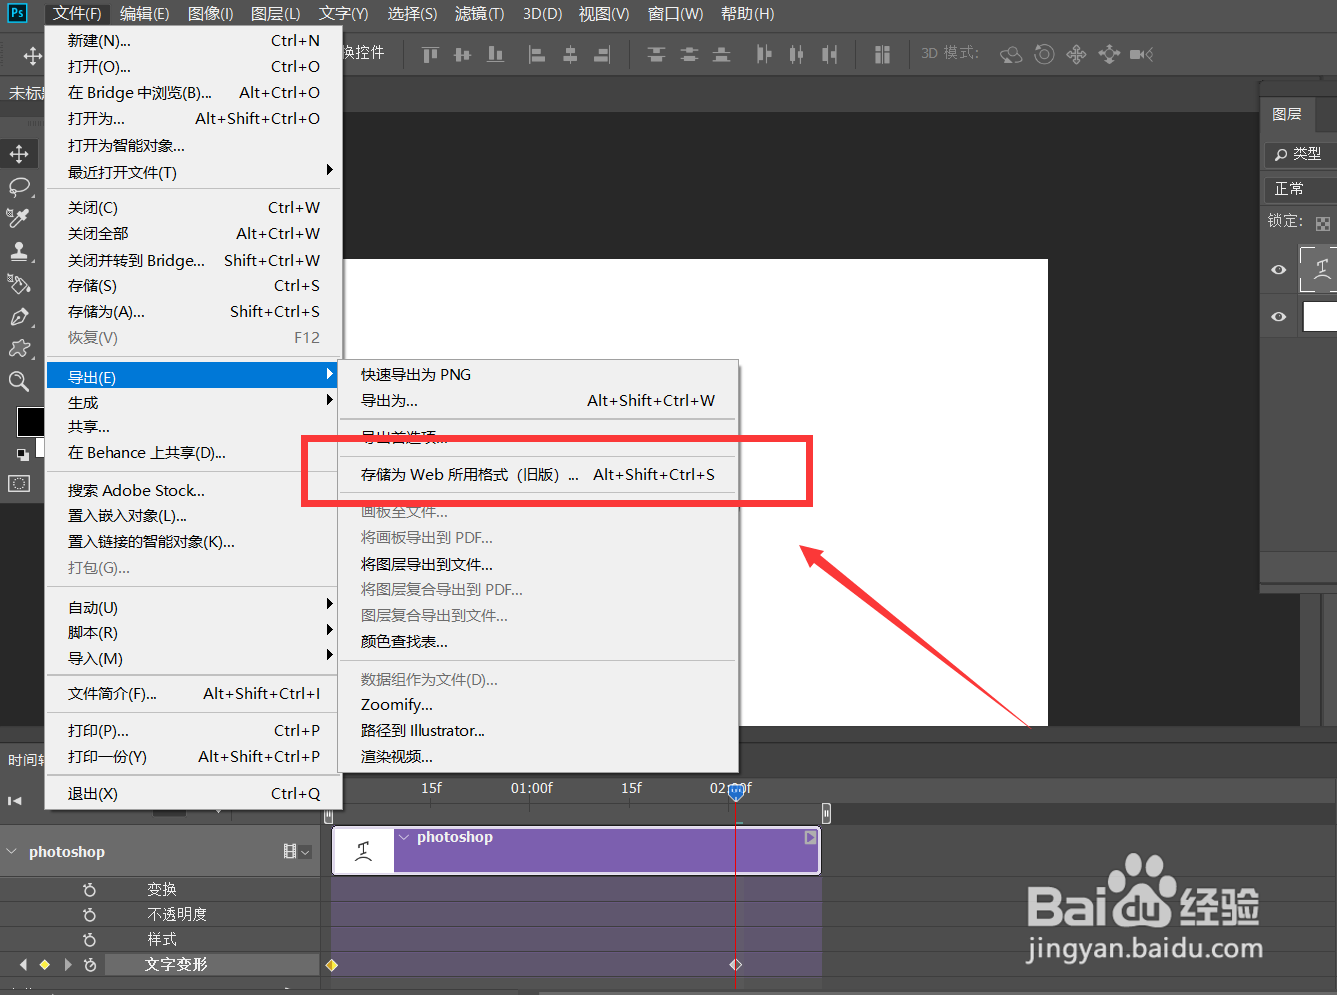This screenshot has height=995, width=1337.
Task: Select the Zoom tool
Action: (19, 381)
